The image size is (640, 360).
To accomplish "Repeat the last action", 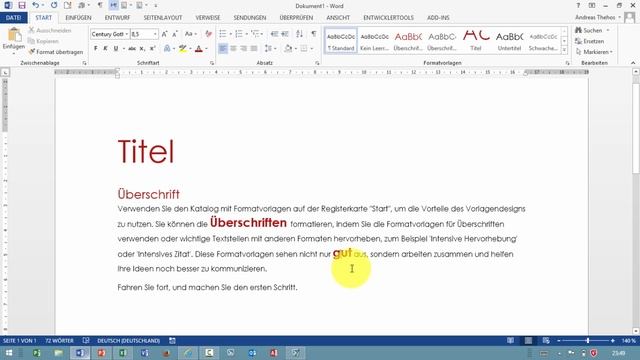I will (x=54, y=6).
